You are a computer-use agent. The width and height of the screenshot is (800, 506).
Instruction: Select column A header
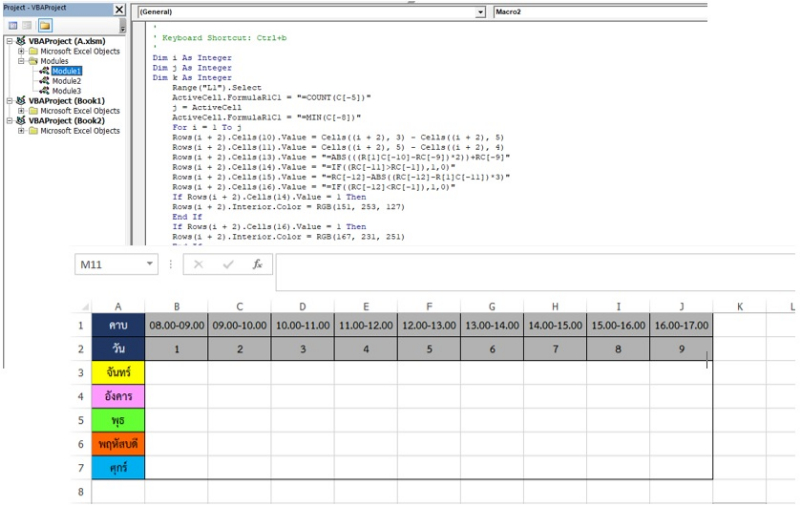pyautogui.click(x=118, y=307)
